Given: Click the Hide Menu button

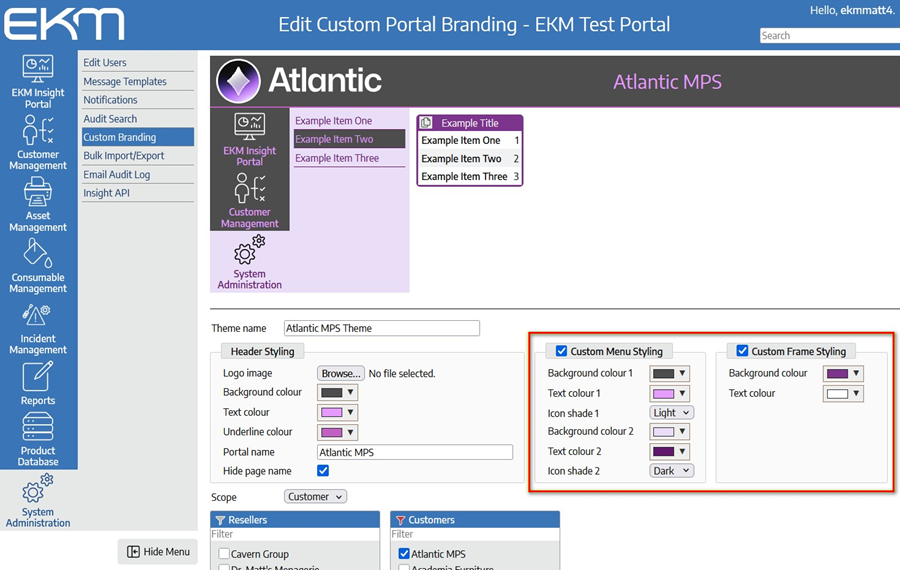Looking at the screenshot, I should 158,552.
